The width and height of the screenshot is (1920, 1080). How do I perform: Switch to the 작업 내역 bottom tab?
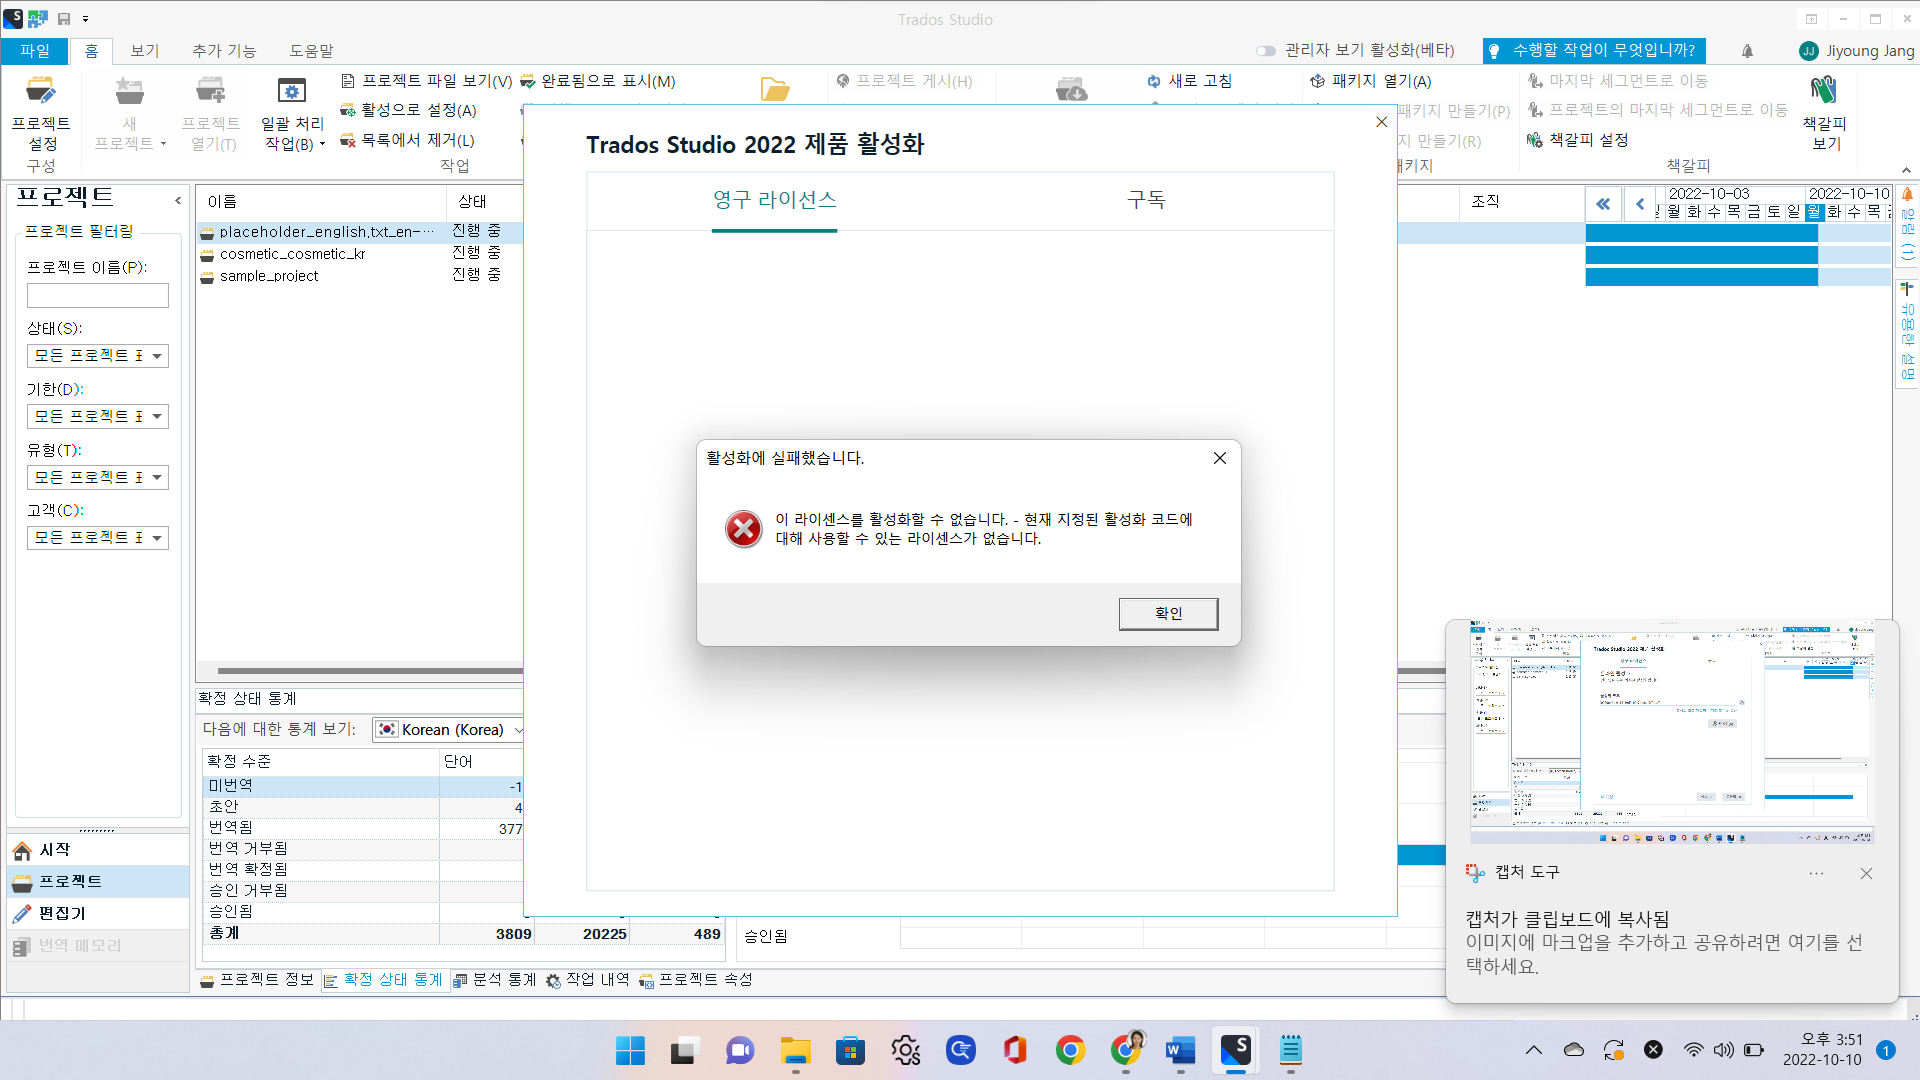(x=588, y=980)
